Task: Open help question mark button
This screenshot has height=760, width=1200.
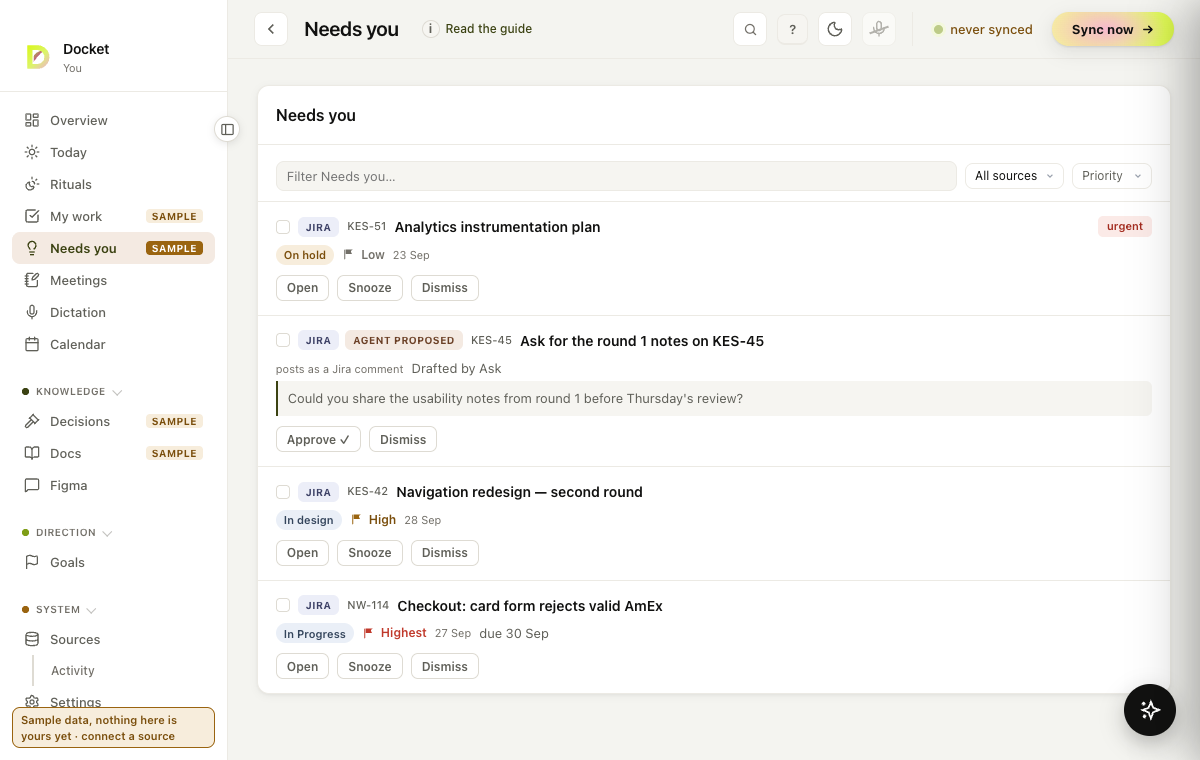Action: 792,29
